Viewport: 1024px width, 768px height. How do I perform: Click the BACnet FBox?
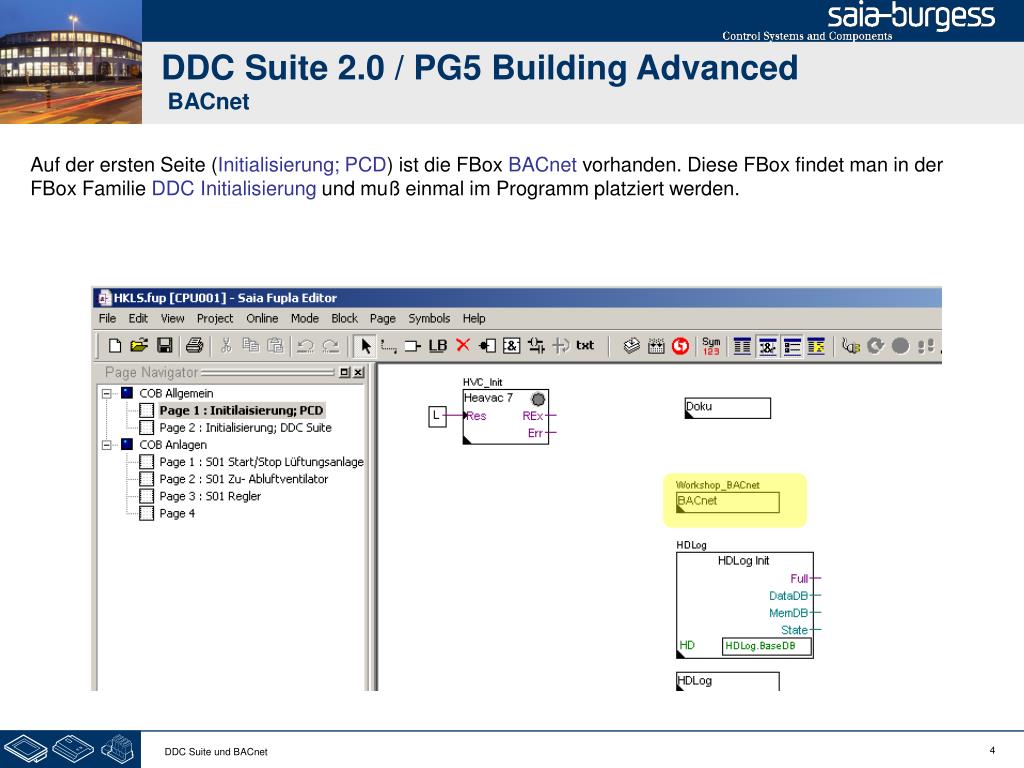click(x=728, y=502)
